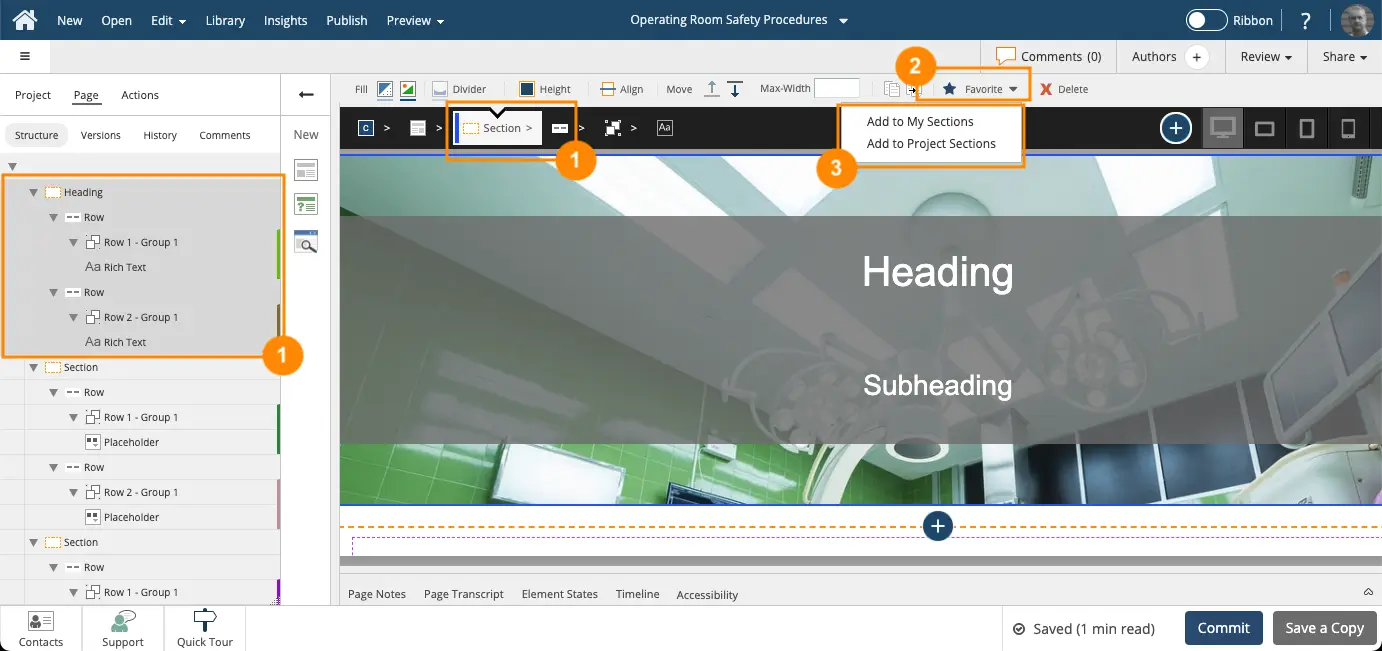Collapse the Heading node in the structure tree
This screenshot has width=1382, height=651.
pos(33,192)
